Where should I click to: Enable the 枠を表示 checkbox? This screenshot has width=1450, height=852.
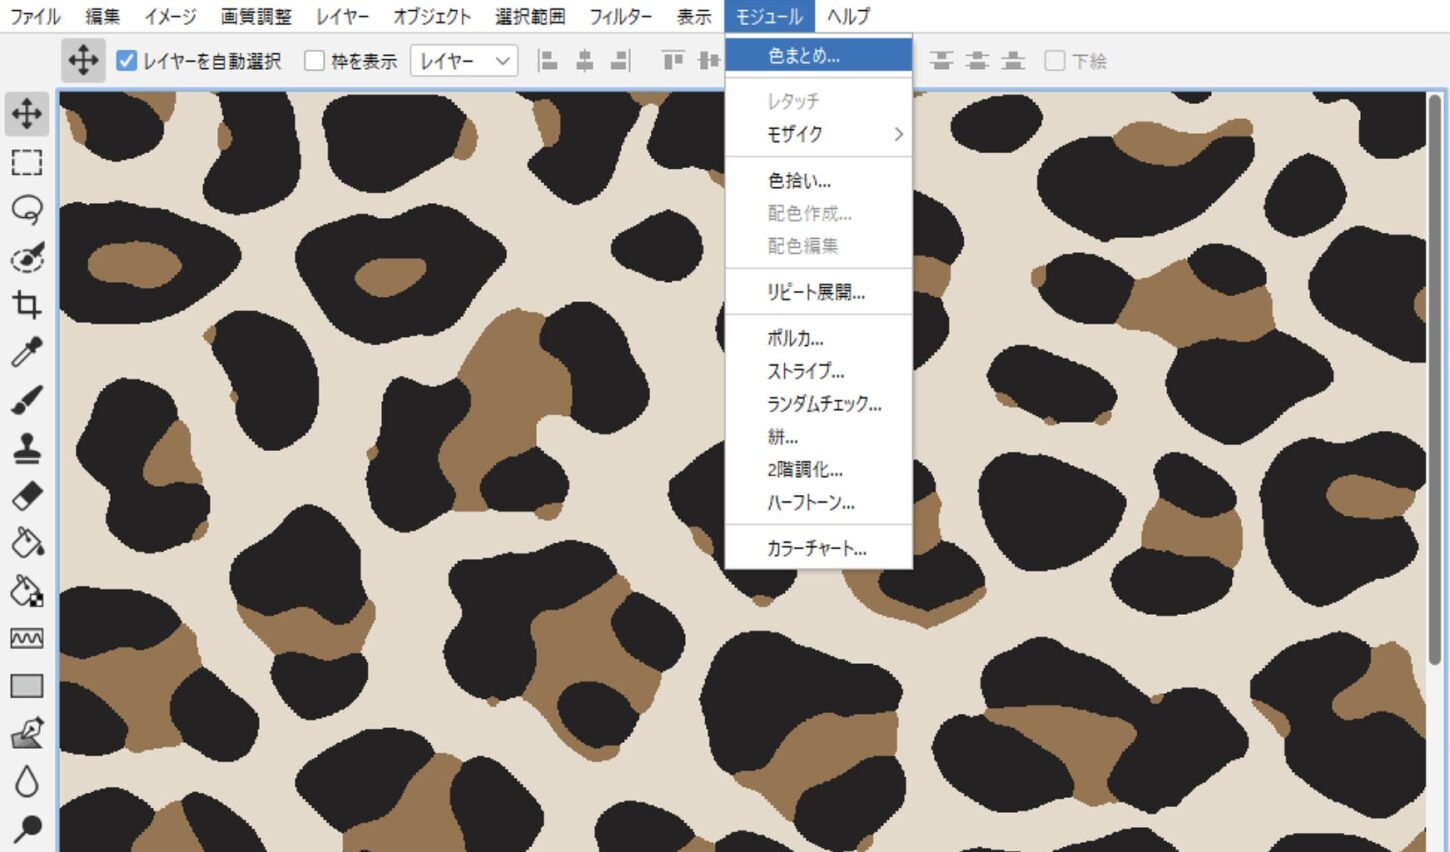[x=314, y=61]
